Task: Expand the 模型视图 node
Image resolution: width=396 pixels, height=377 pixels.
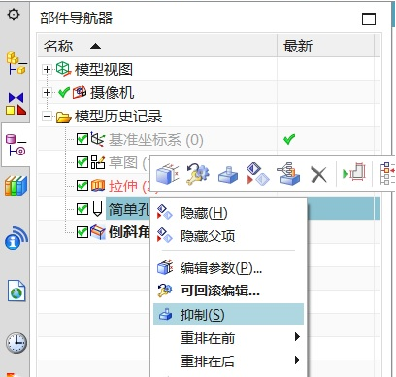Action: tap(47, 69)
